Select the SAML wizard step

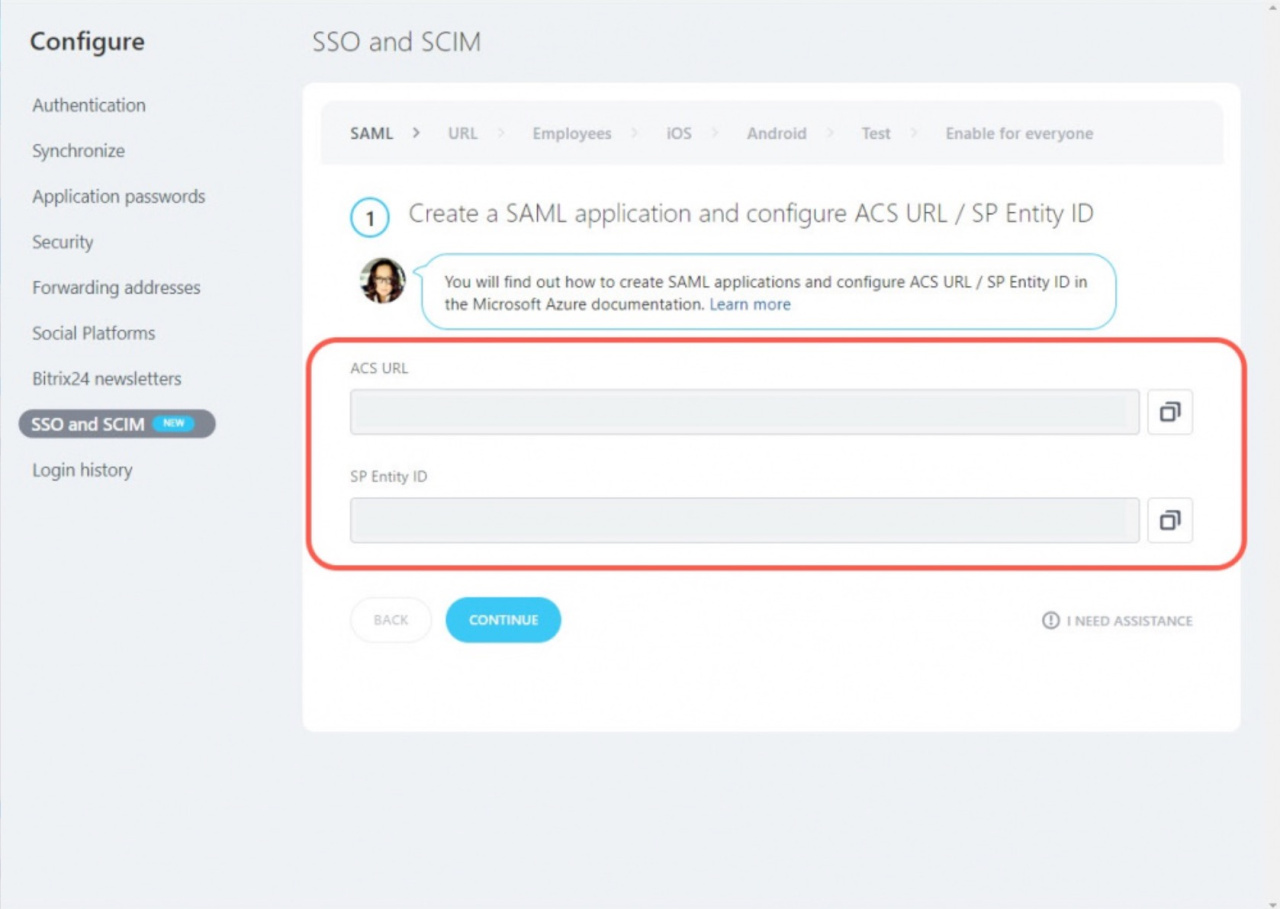(372, 133)
